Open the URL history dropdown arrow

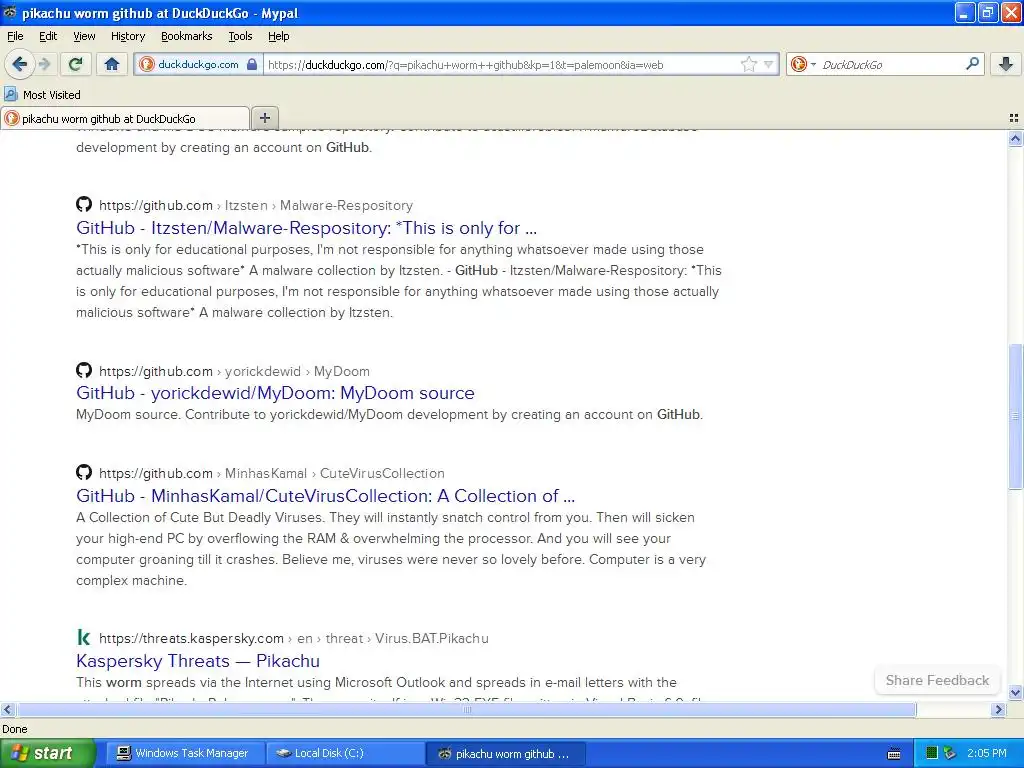[769, 64]
